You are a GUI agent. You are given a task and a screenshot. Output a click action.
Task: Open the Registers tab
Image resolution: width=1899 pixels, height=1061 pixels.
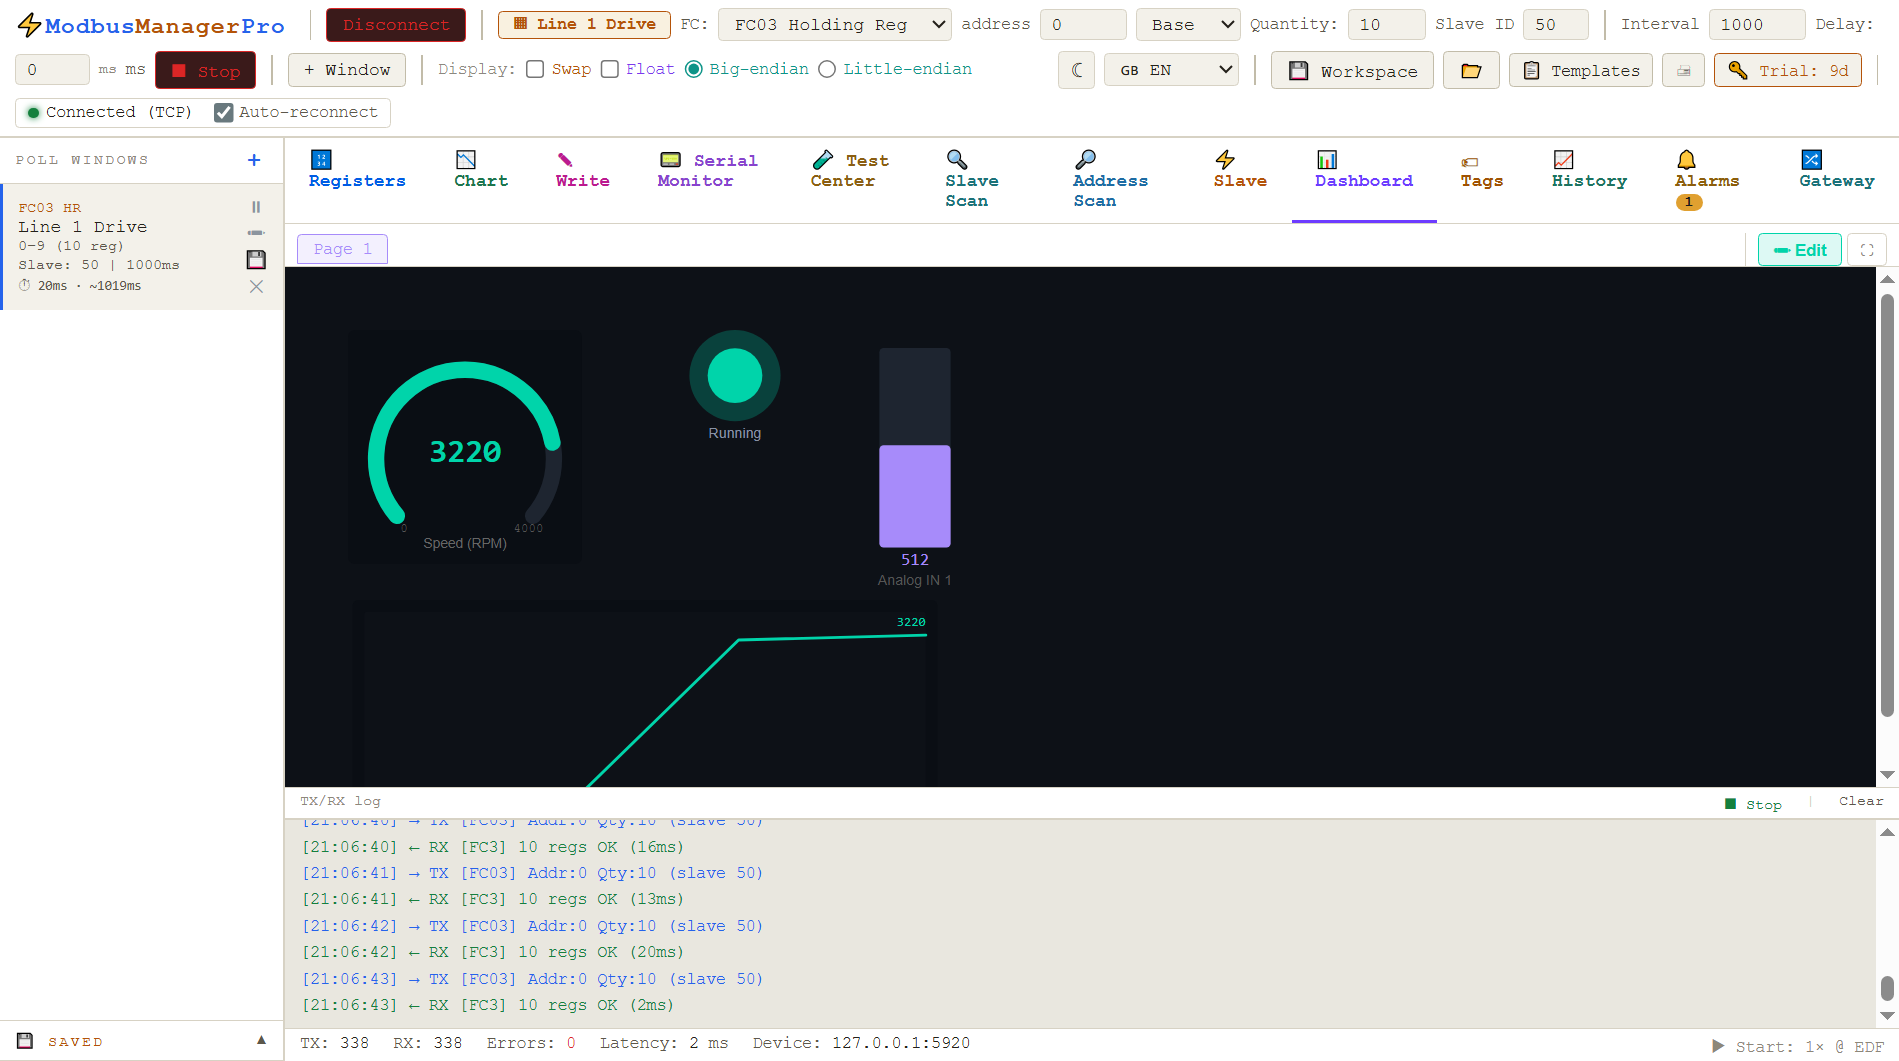tap(357, 170)
